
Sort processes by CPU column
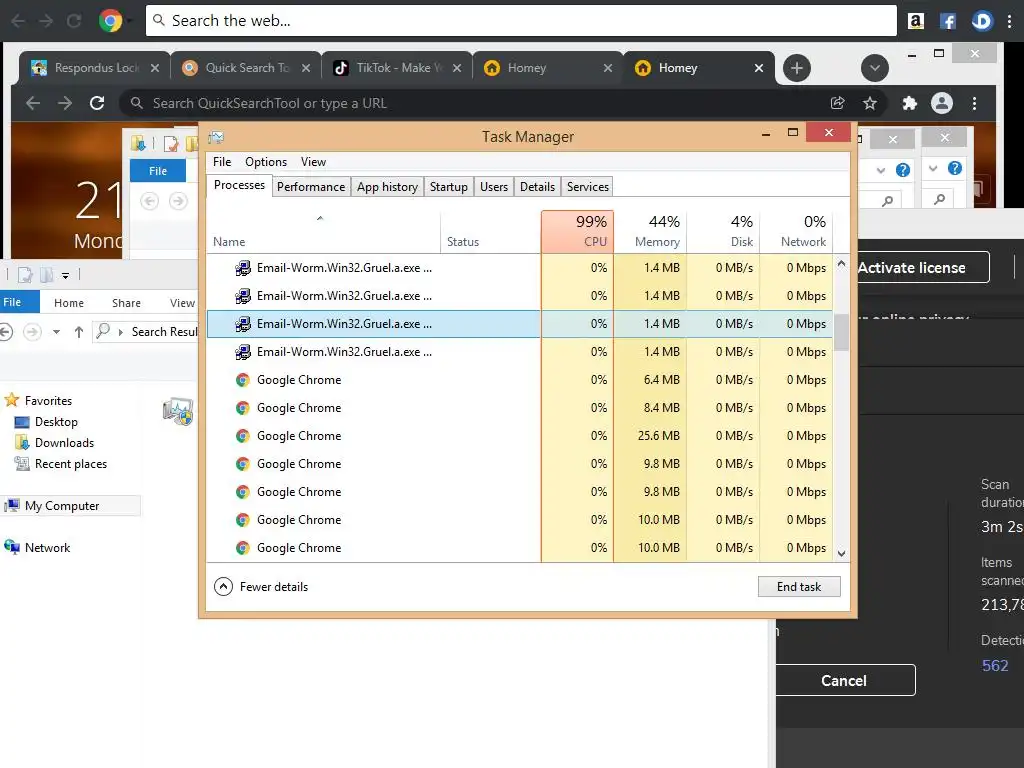click(x=577, y=232)
